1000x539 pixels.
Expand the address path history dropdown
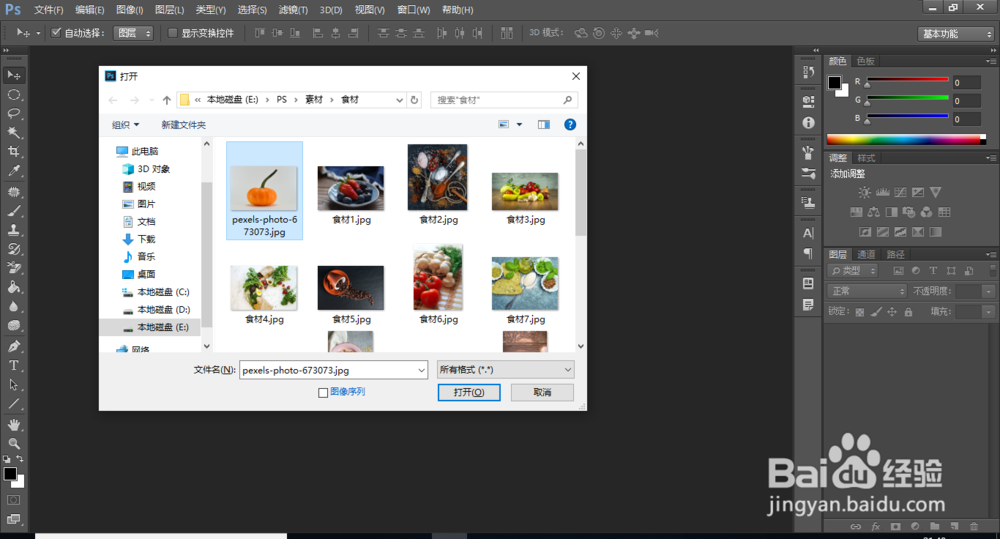[x=399, y=100]
